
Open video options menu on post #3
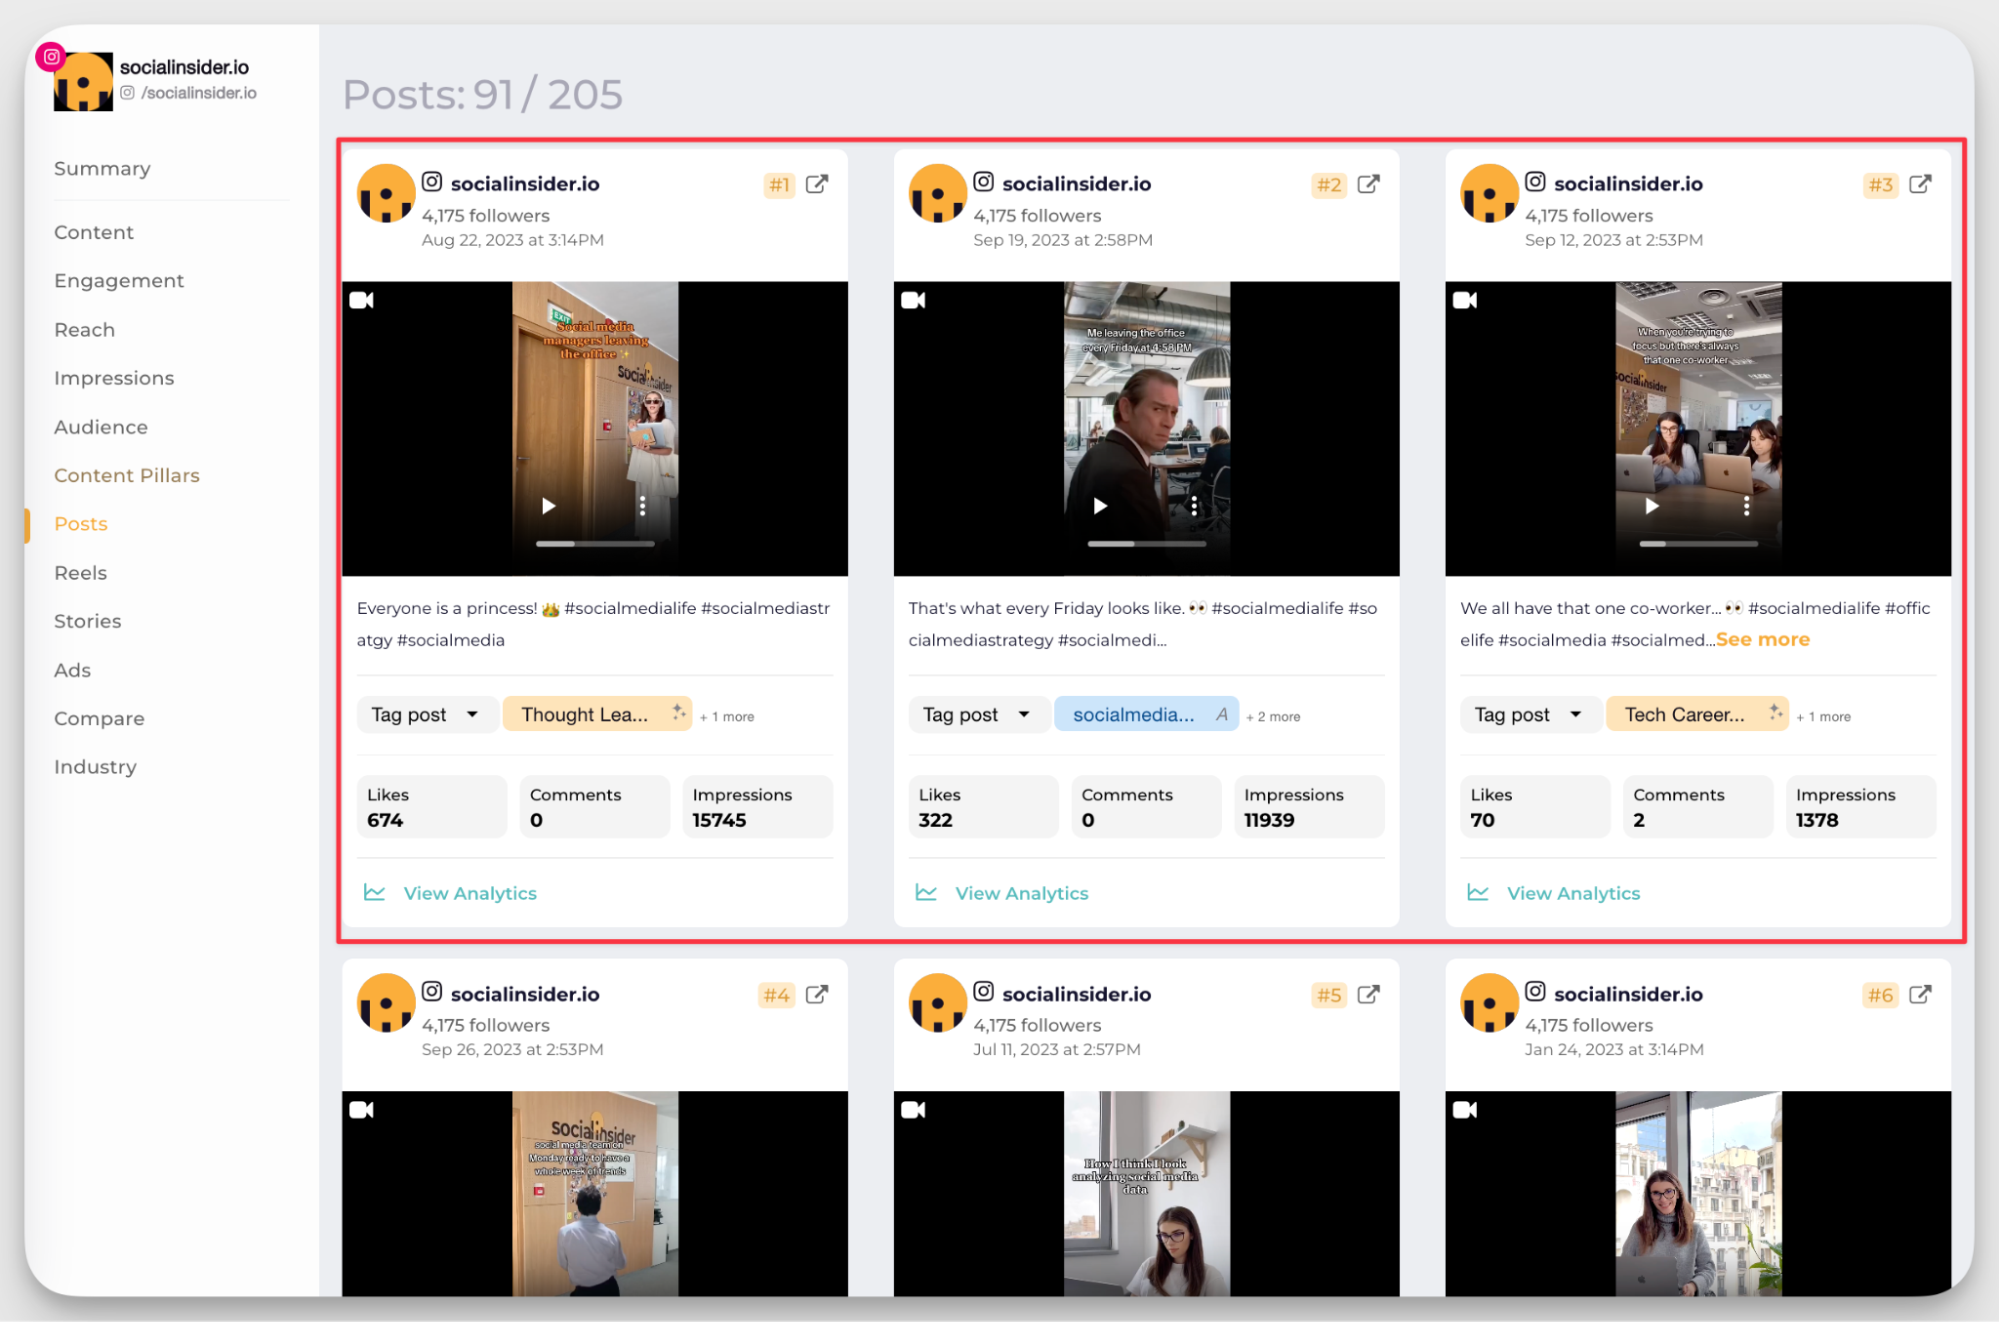1746,506
